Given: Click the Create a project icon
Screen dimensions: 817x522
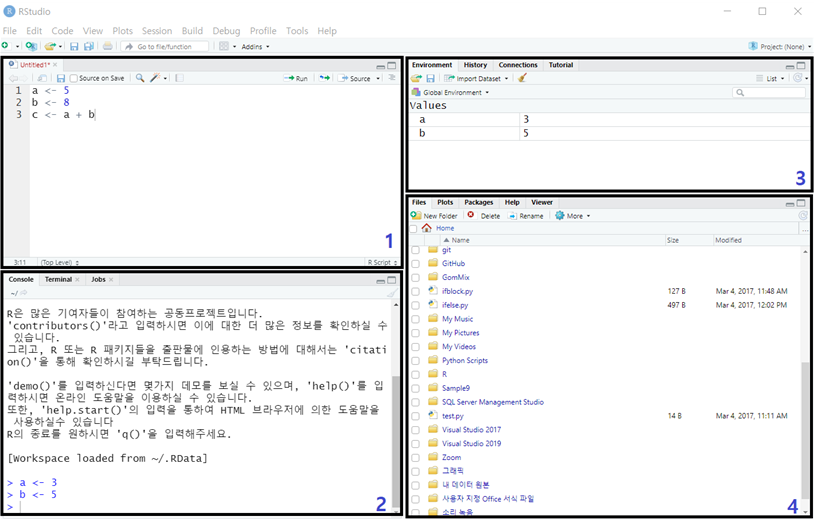Looking at the screenshot, I should (x=31, y=46).
